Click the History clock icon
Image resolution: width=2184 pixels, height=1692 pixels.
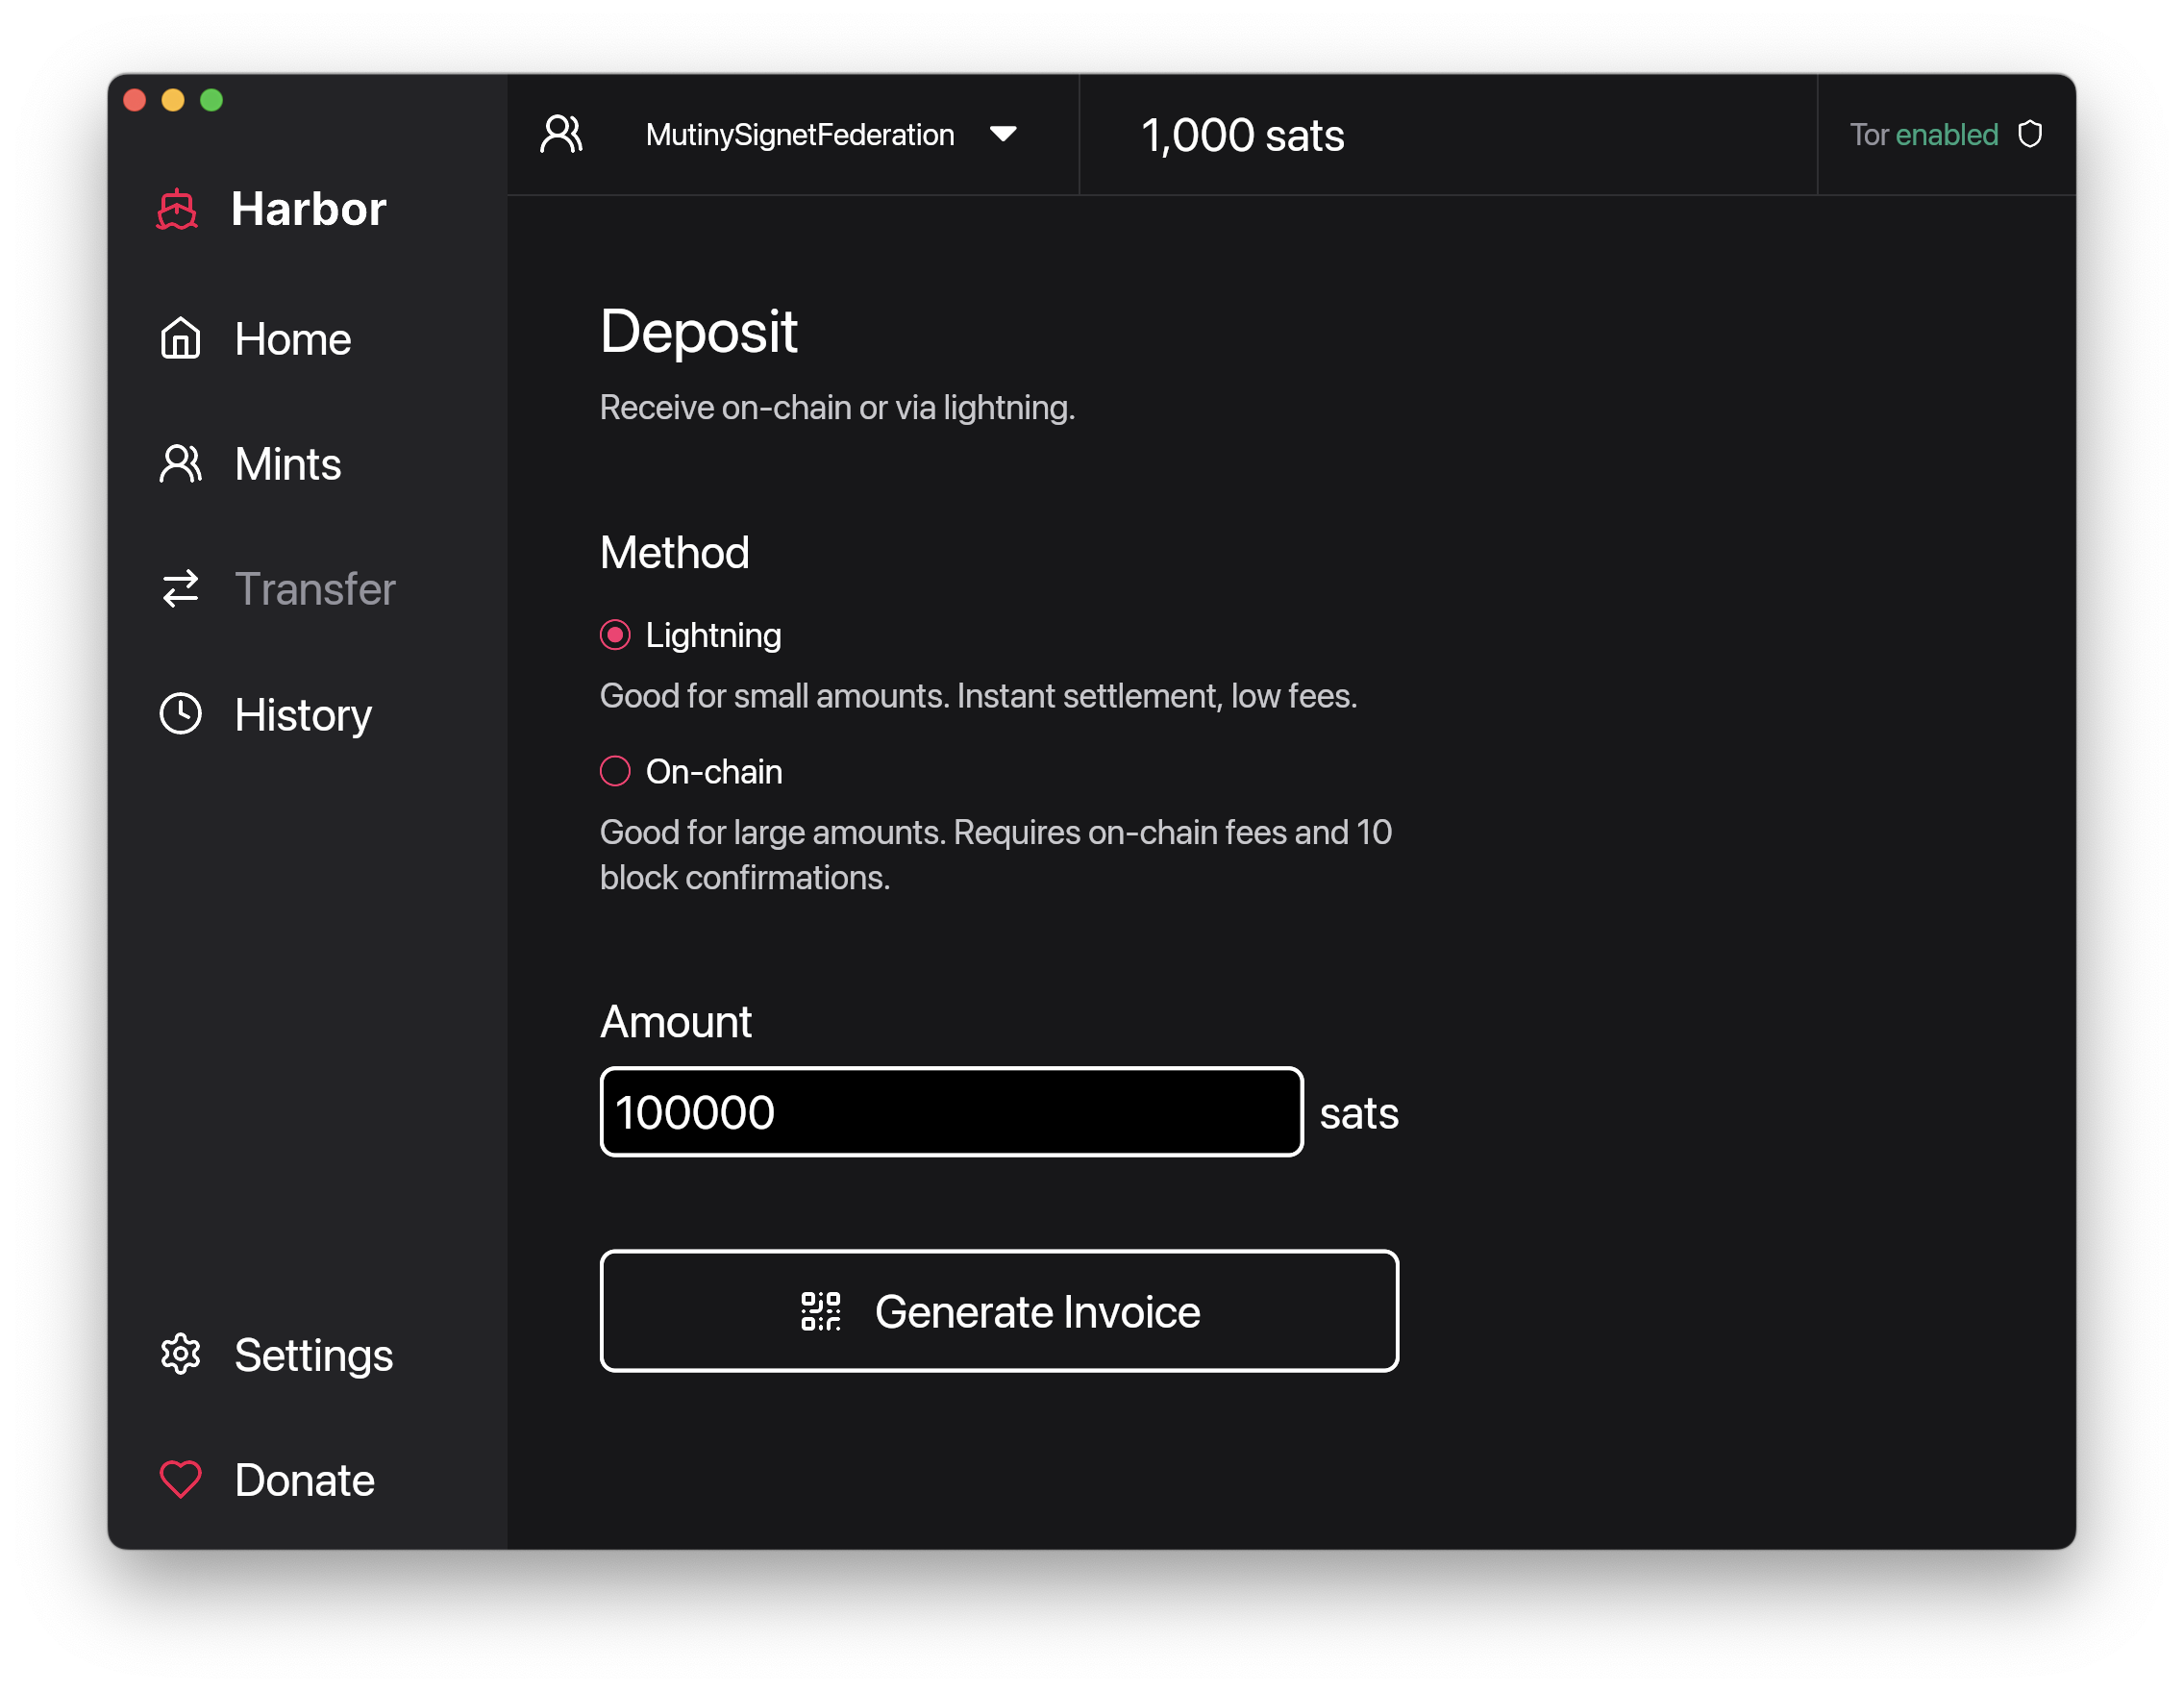click(181, 714)
